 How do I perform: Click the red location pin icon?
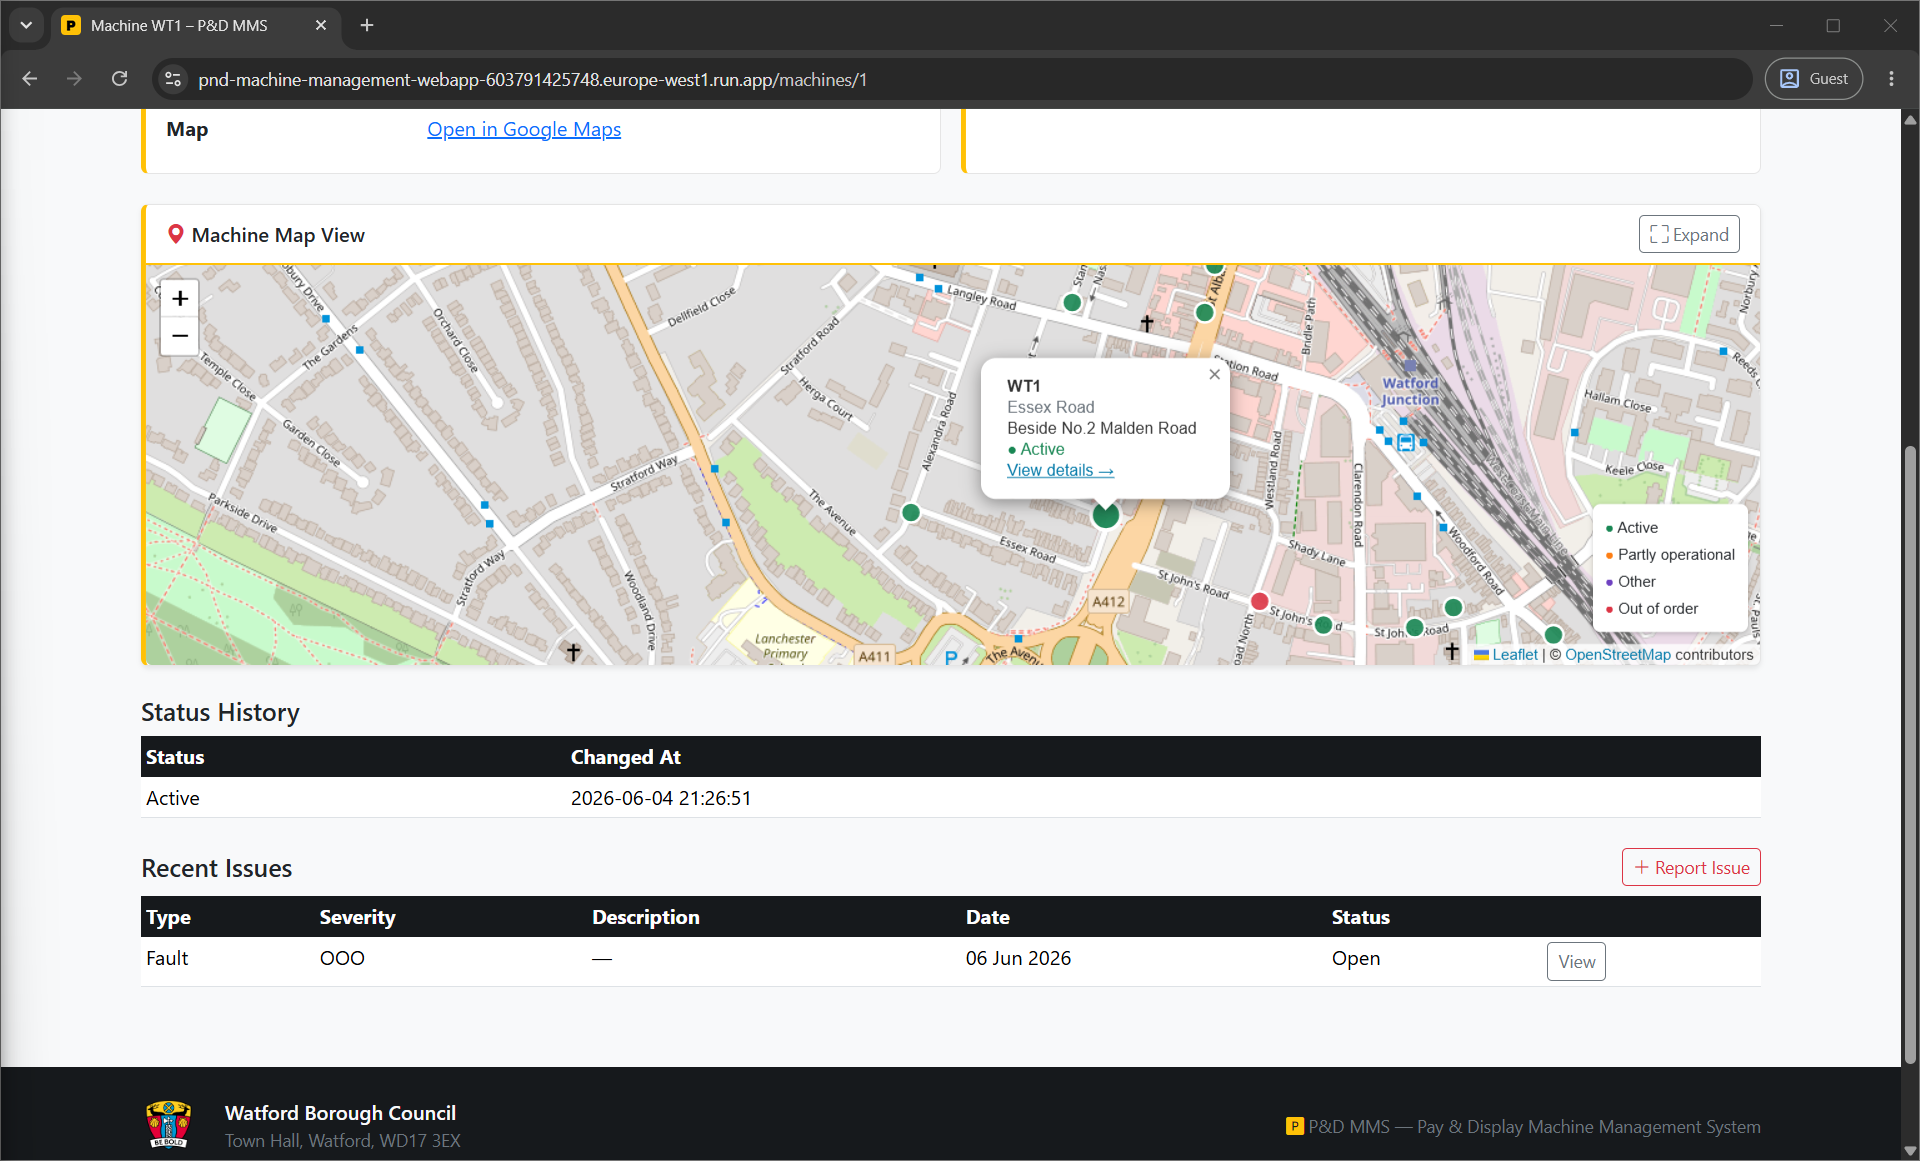click(x=175, y=234)
